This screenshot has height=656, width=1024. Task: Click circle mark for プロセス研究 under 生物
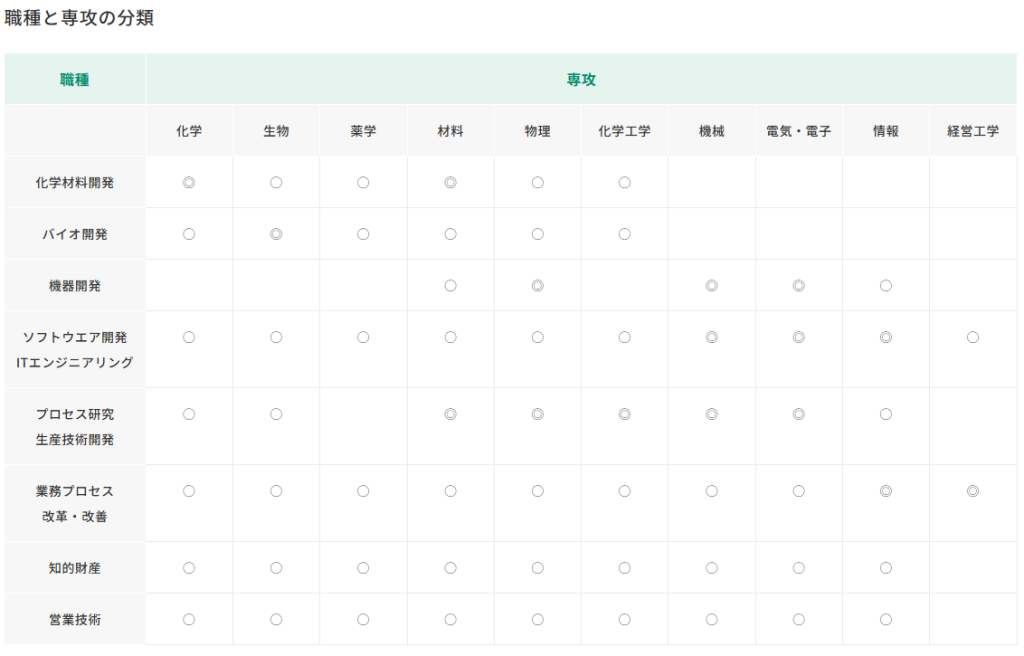pyautogui.click(x=276, y=414)
